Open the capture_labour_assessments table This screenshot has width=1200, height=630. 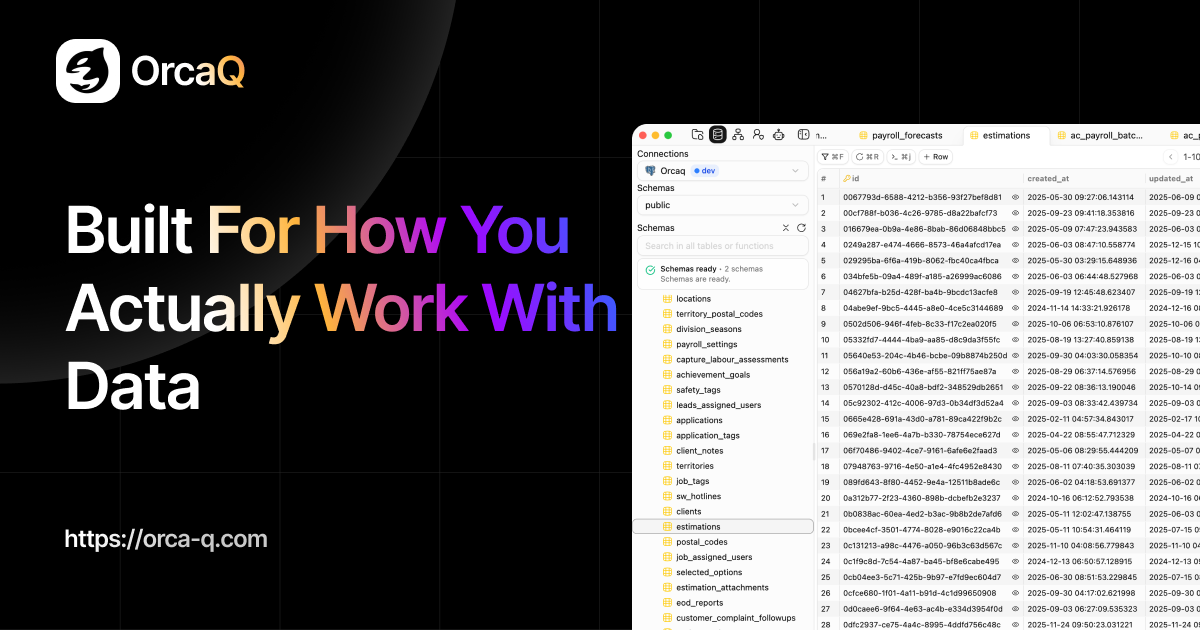[x=732, y=360]
